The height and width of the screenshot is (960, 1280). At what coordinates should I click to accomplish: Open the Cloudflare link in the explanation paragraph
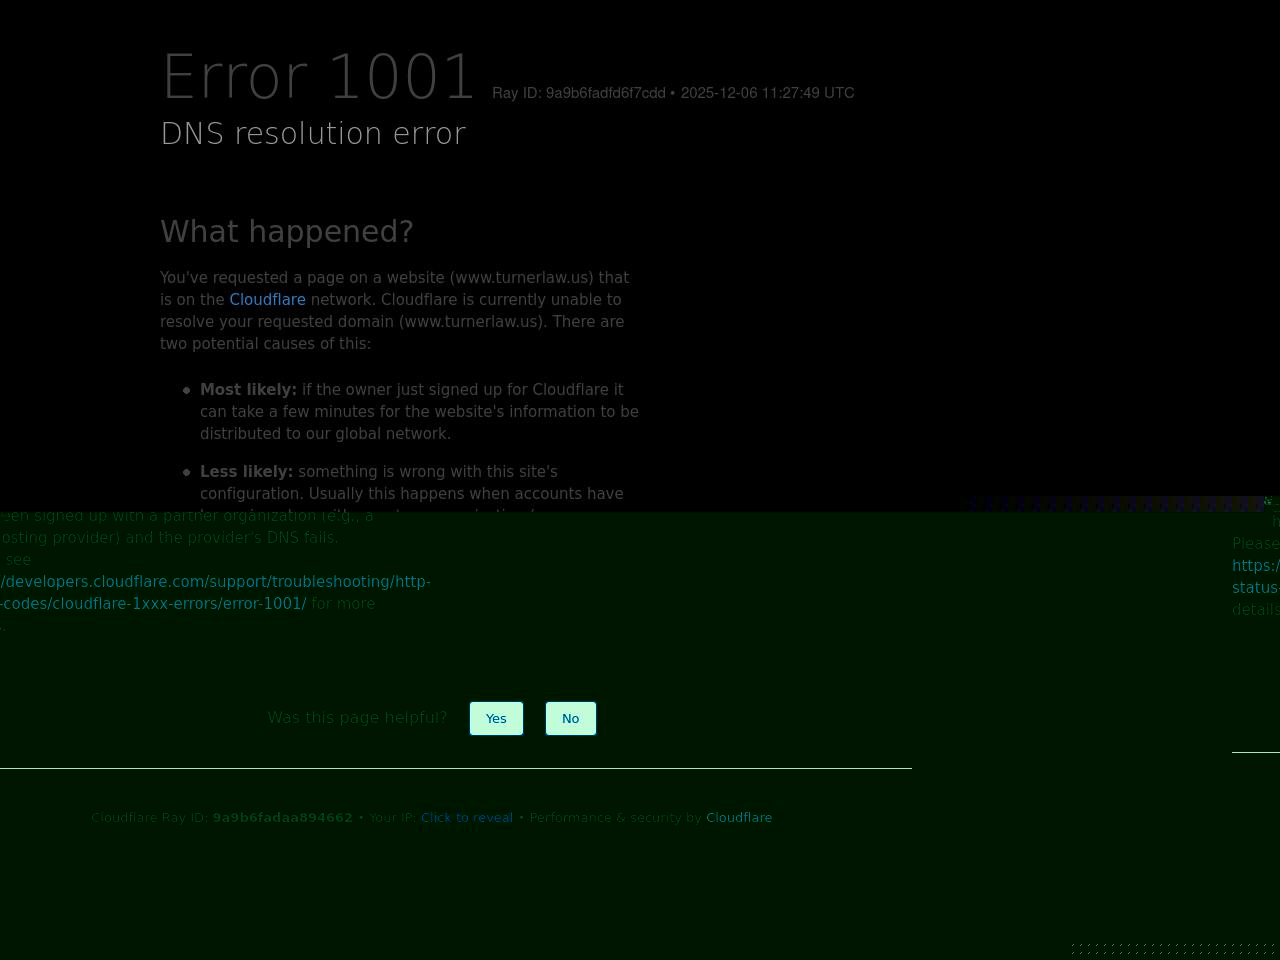coord(267,300)
